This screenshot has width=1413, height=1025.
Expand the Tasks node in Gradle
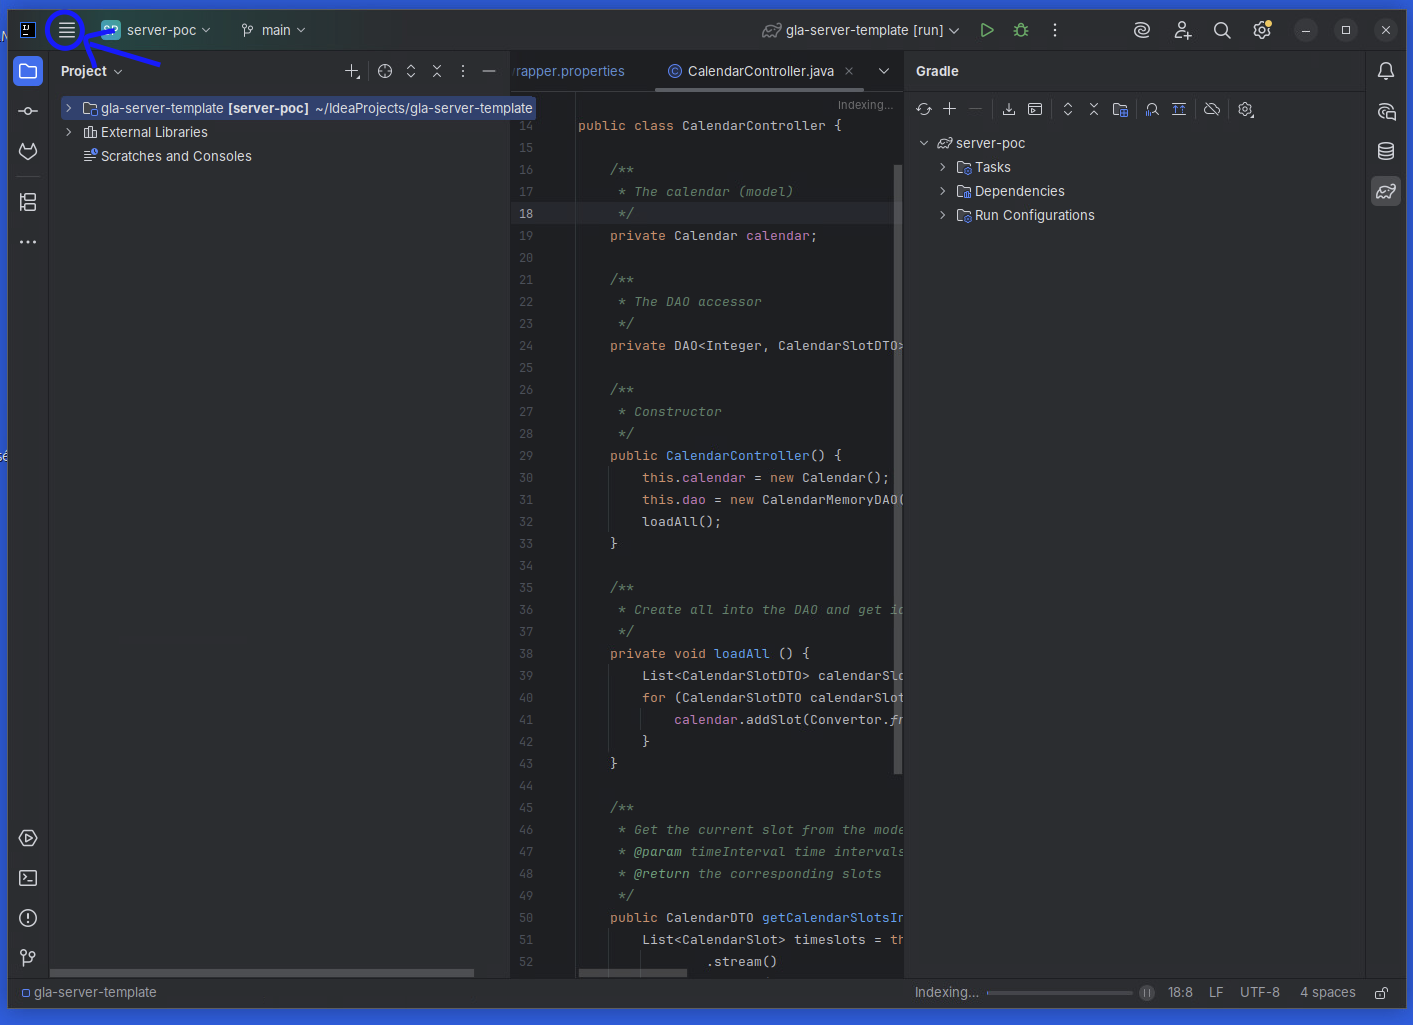point(942,167)
